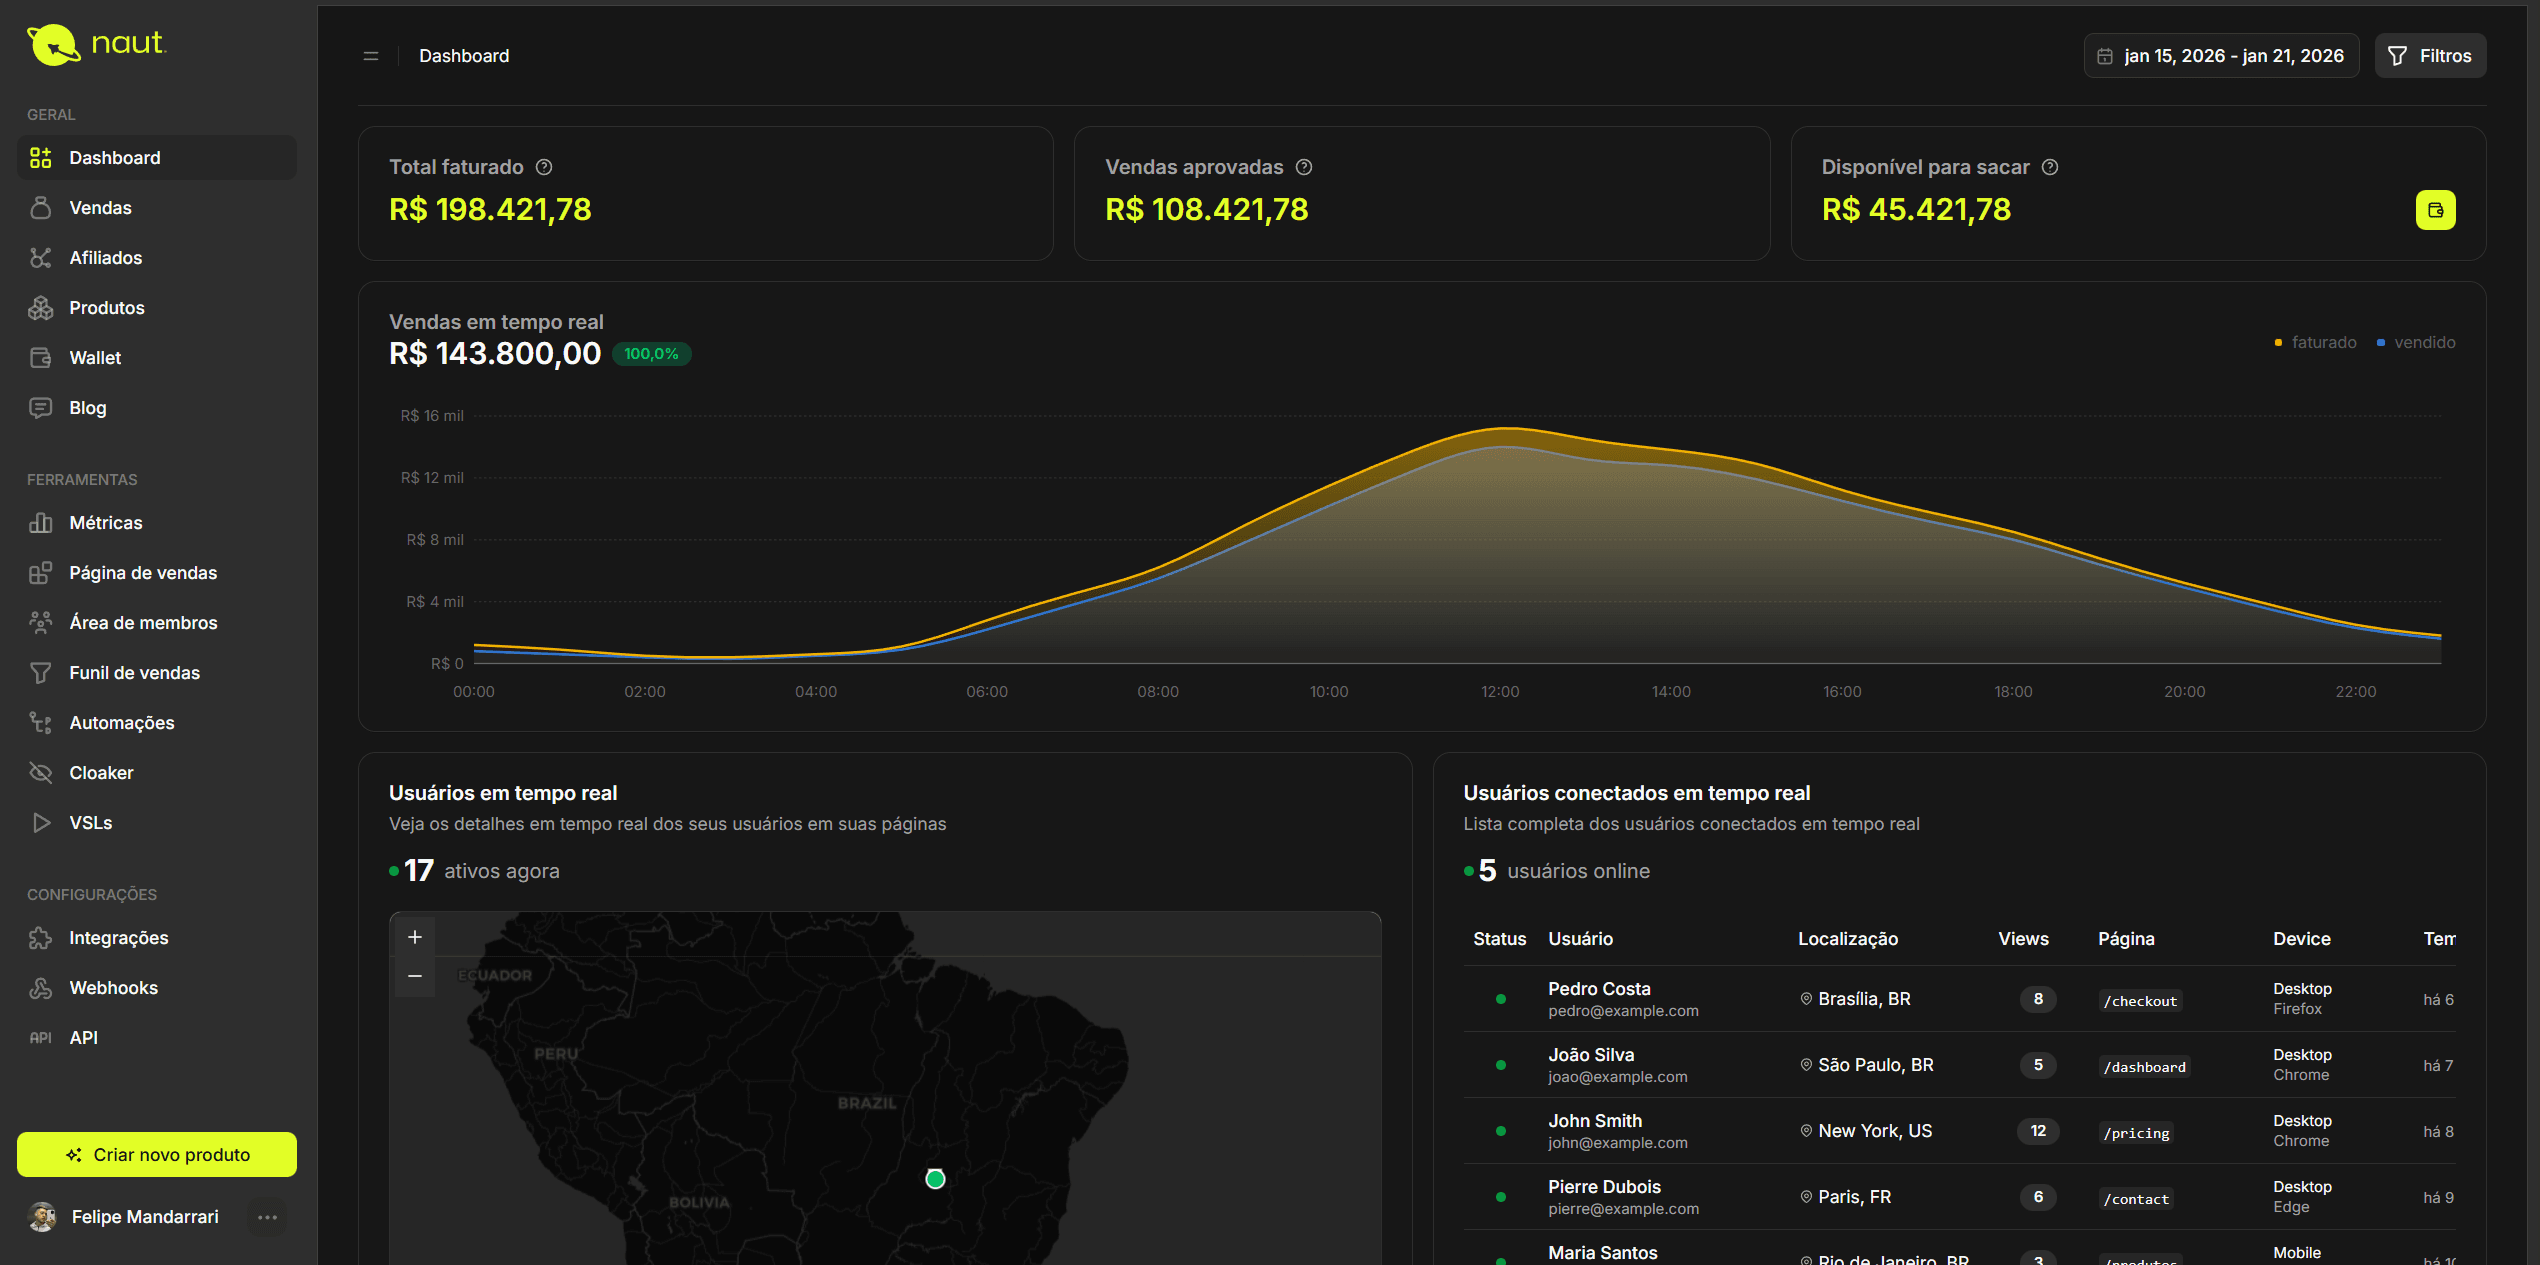Image resolution: width=2540 pixels, height=1265 pixels.
Task: Open Vendas in sidebar
Action: pyautogui.click(x=100, y=208)
